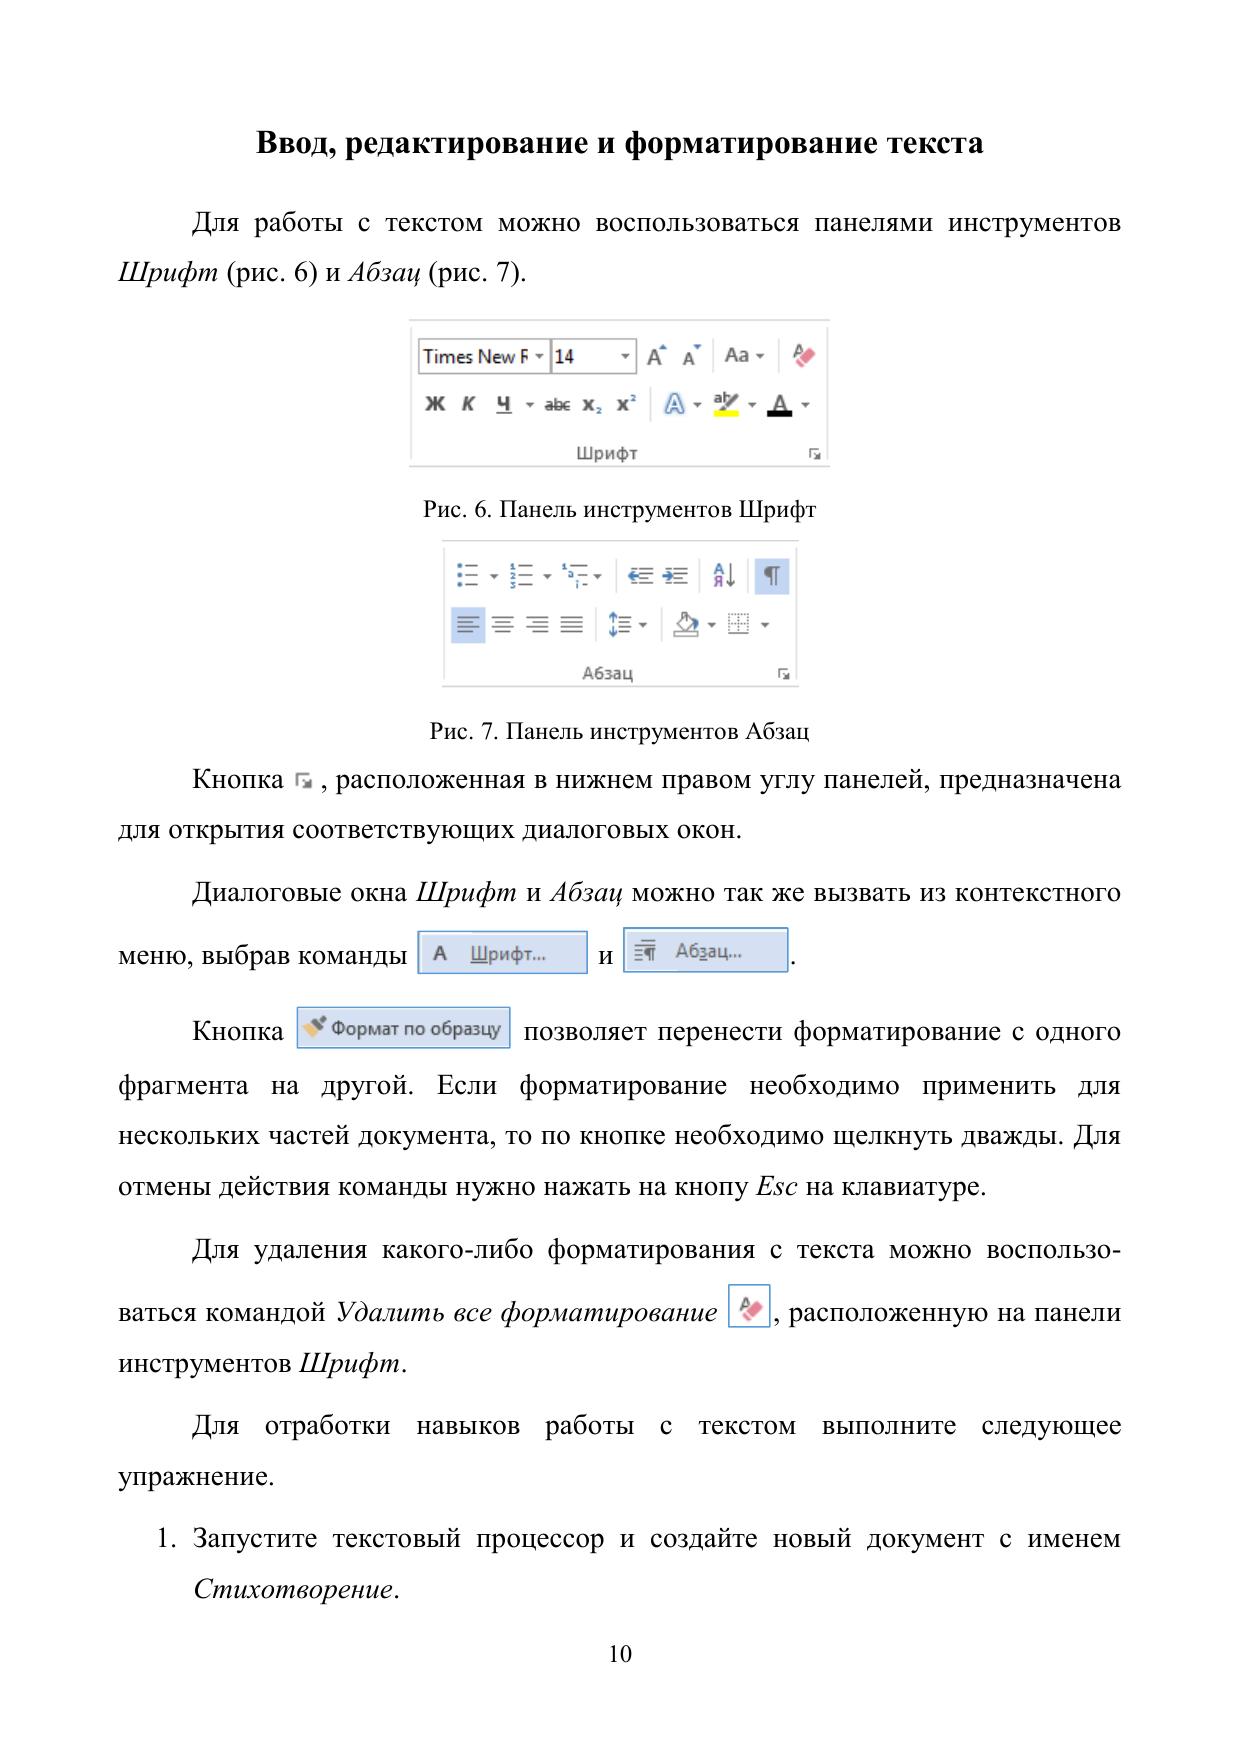Click the Формат по образцу button
The image size is (1240, 1755).
click(403, 1028)
